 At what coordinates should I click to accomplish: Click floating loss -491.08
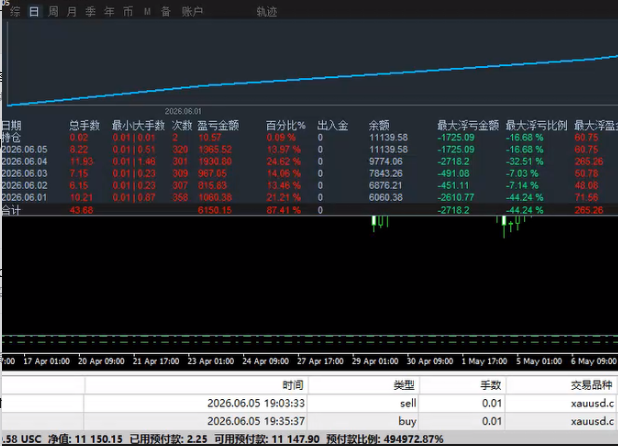tap(453, 173)
